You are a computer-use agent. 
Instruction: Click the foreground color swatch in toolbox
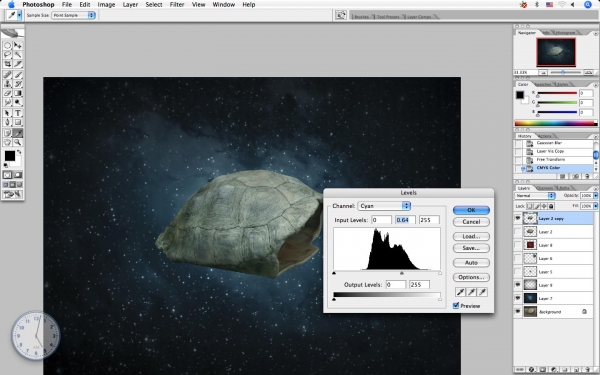click(10, 156)
